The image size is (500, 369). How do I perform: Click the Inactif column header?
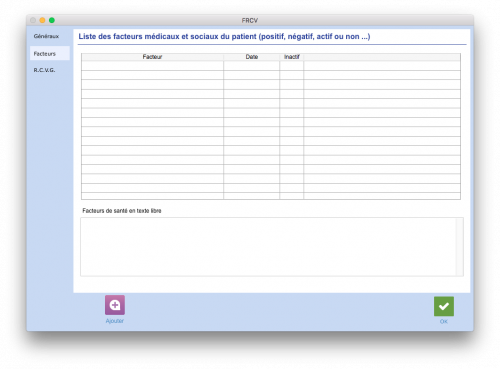pyautogui.click(x=292, y=57)
